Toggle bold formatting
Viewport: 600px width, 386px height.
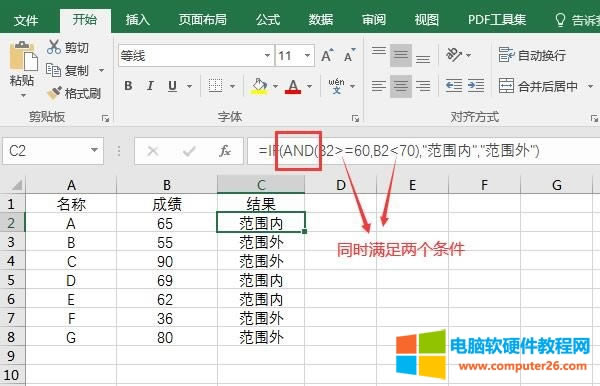click(129, 86)
